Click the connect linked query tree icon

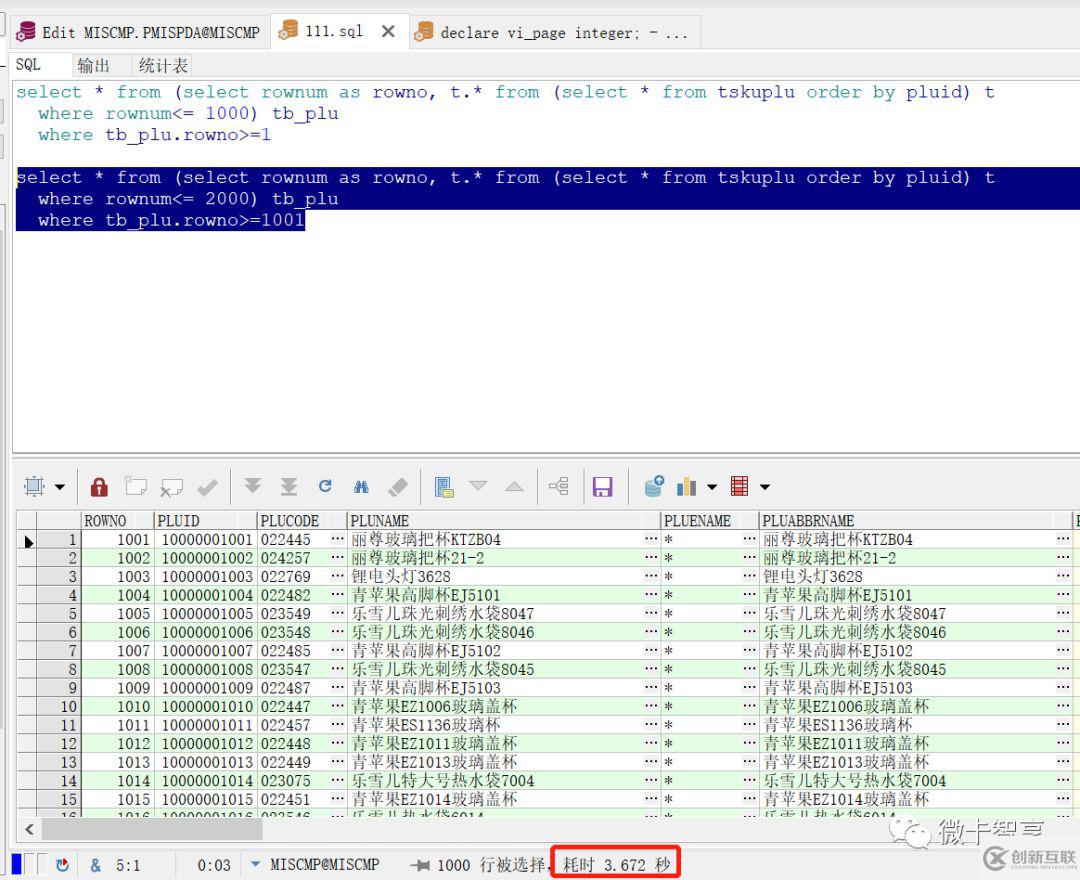[559, 487]
